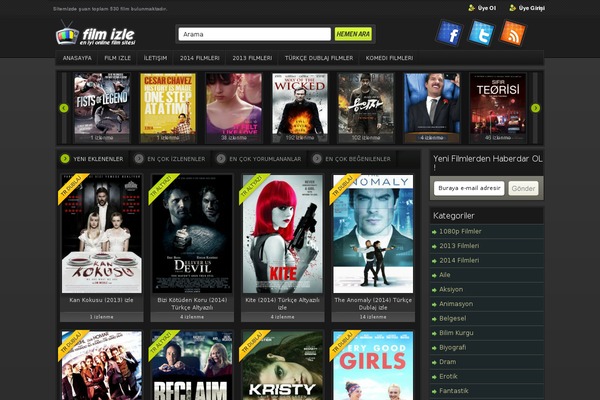Viewport: 600px width, 400px height.
Task: Open ensemble cast poster beside Reclaim
Action: [x=102, y=366]
